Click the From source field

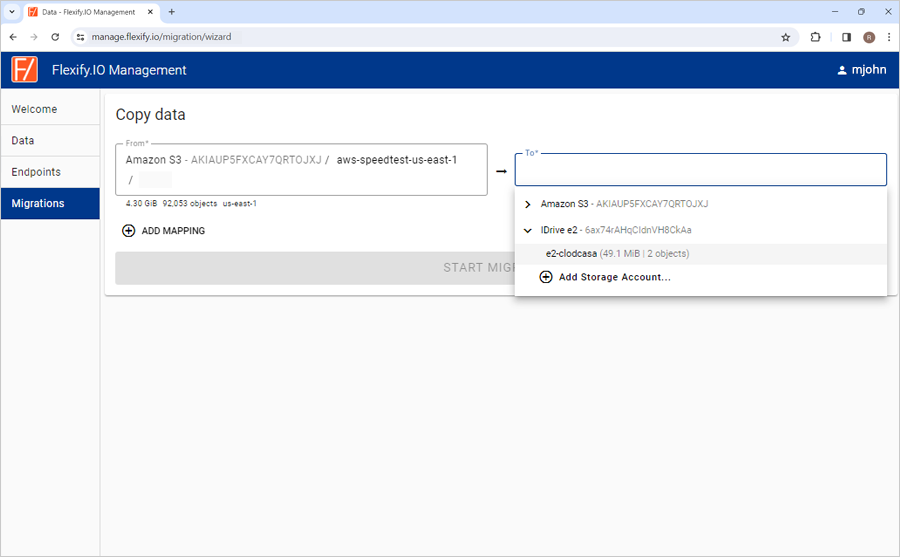pyautogui.click(x=301, y=169)
